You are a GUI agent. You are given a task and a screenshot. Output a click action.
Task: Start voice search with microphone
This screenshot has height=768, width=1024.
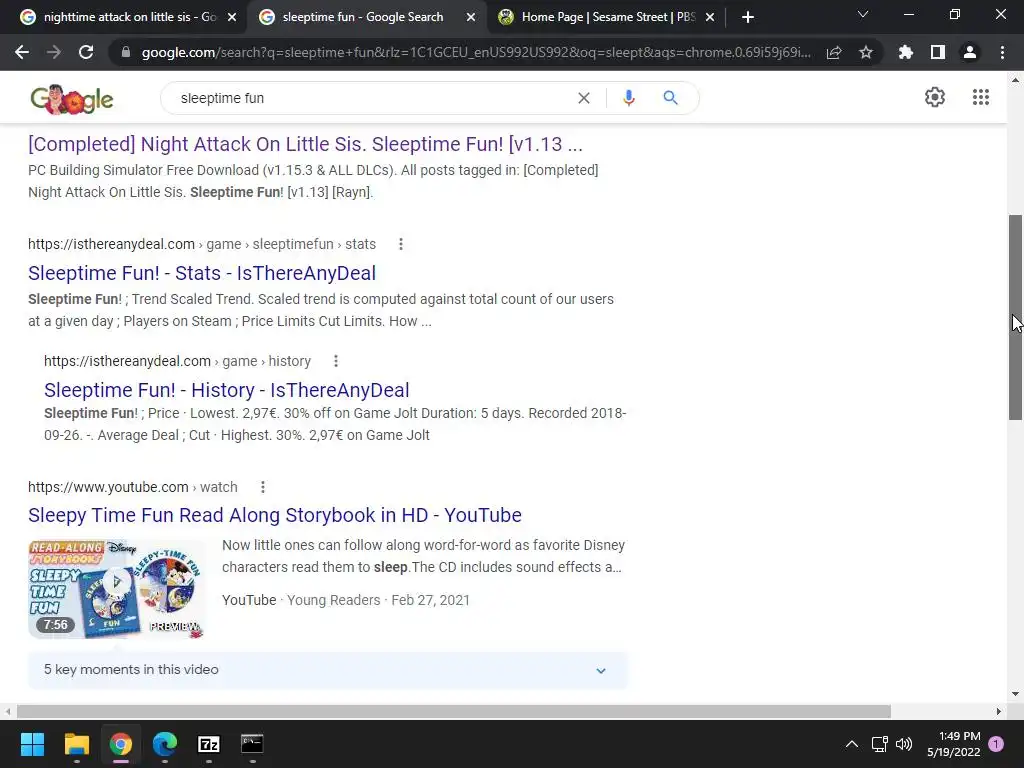click(x=629, y=98)
